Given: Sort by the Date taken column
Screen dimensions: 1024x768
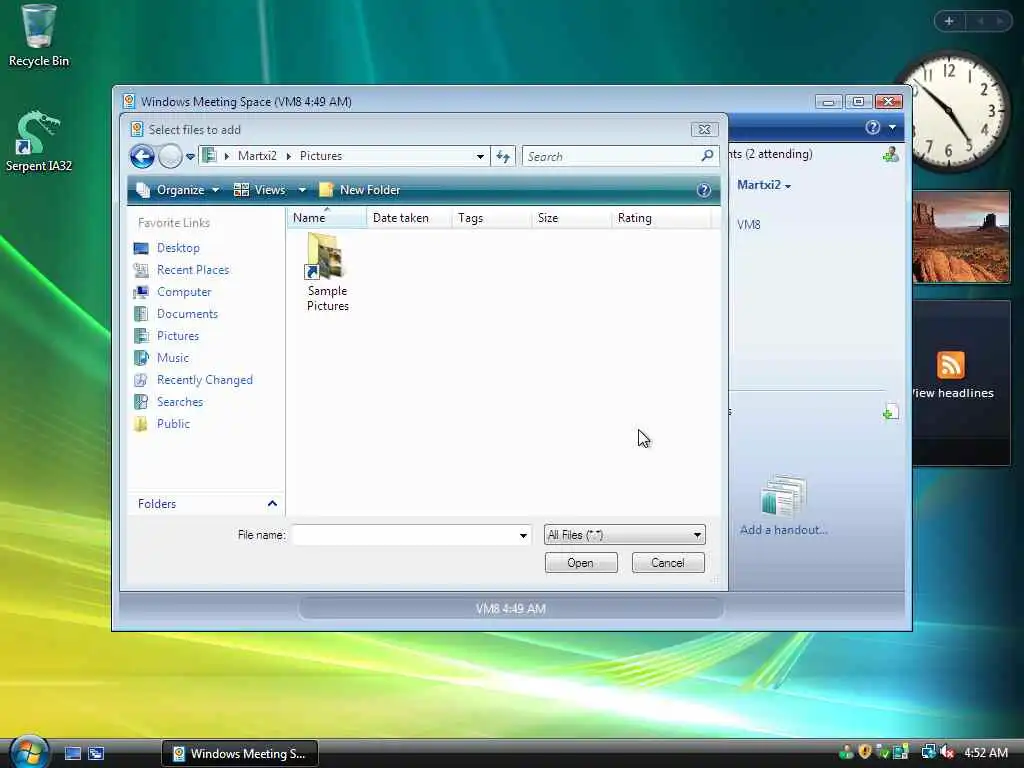Looking at the screenshot, I should tap(409, 218).
